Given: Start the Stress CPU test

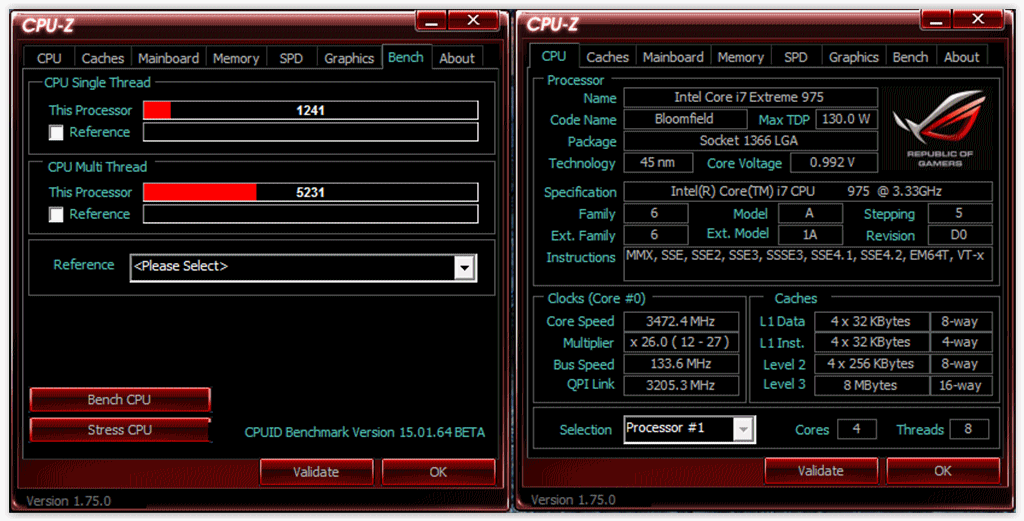Looking at the screenshot, I should tap(120, 430).
